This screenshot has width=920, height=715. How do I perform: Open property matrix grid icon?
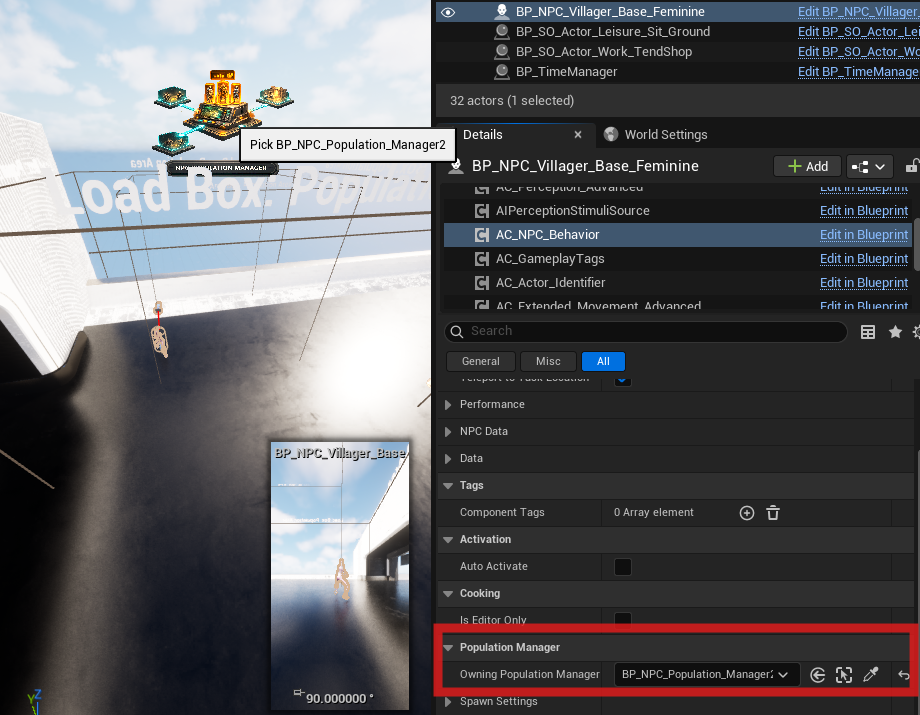pos(868,332)
